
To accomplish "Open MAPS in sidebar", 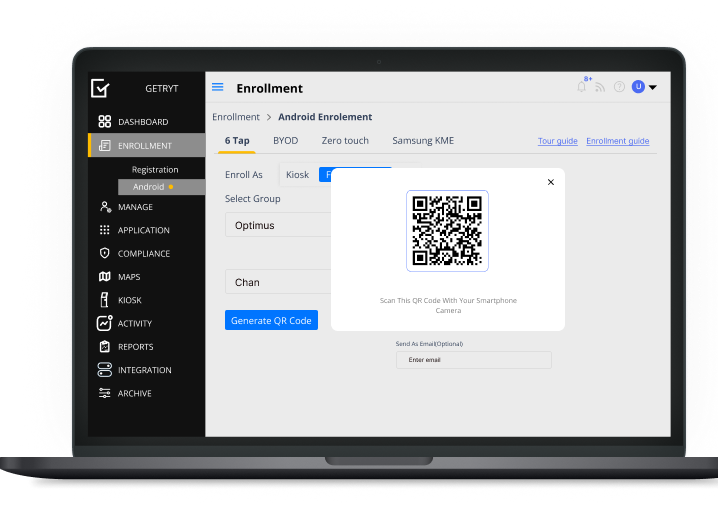I will point(129,277).
